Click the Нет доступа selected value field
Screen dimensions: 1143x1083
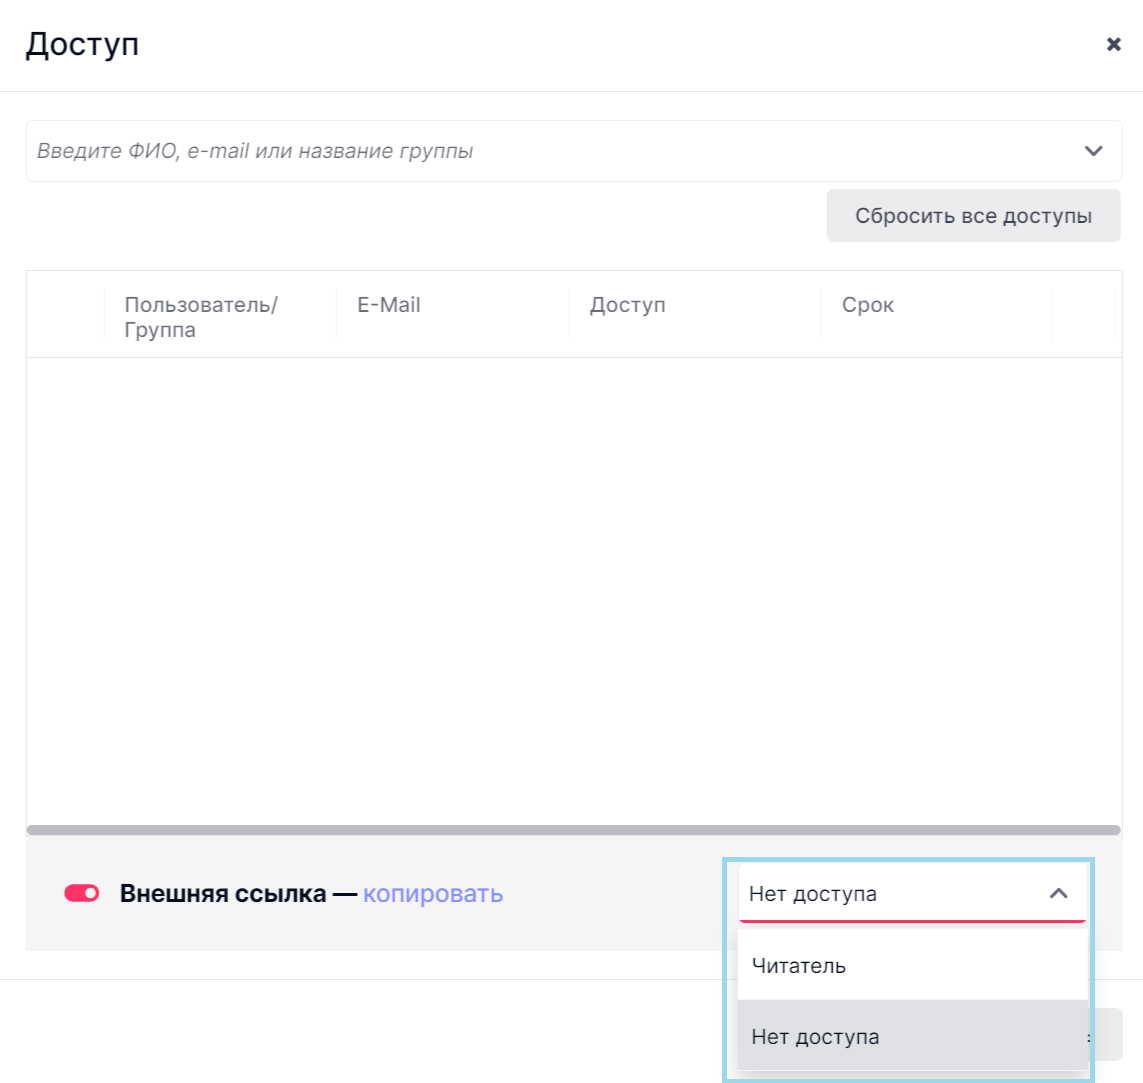point(880,894)
